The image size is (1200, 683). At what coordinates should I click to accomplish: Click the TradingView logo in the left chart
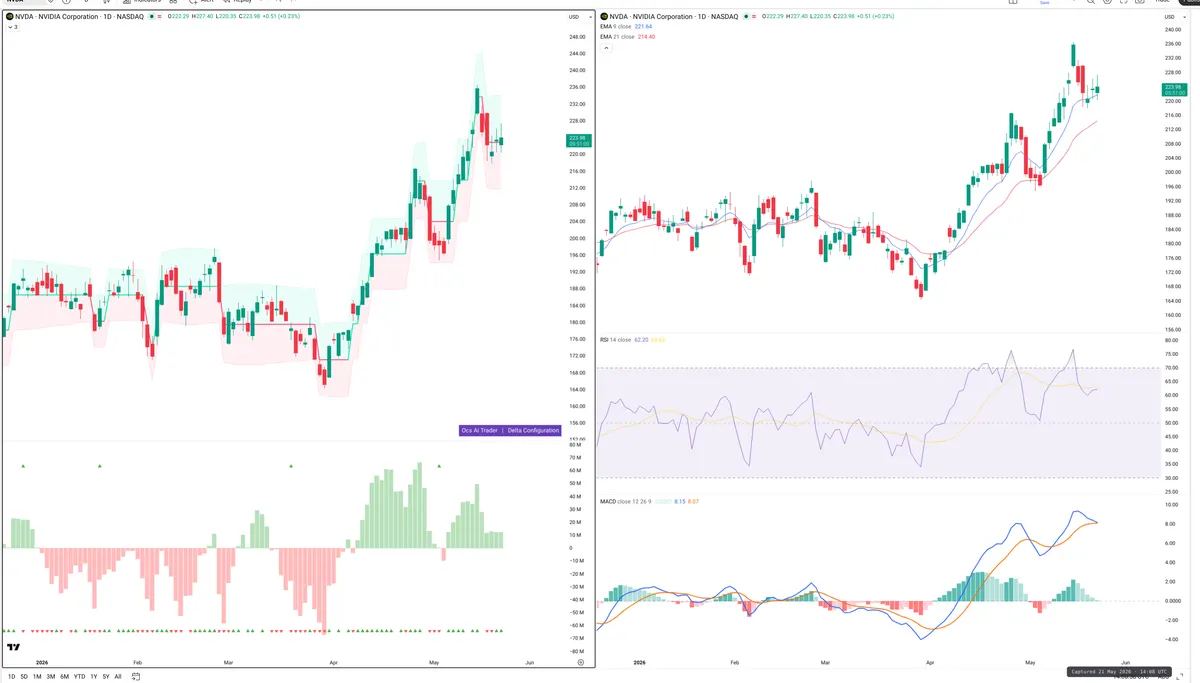pyautogui.click(x=13, y=647)
